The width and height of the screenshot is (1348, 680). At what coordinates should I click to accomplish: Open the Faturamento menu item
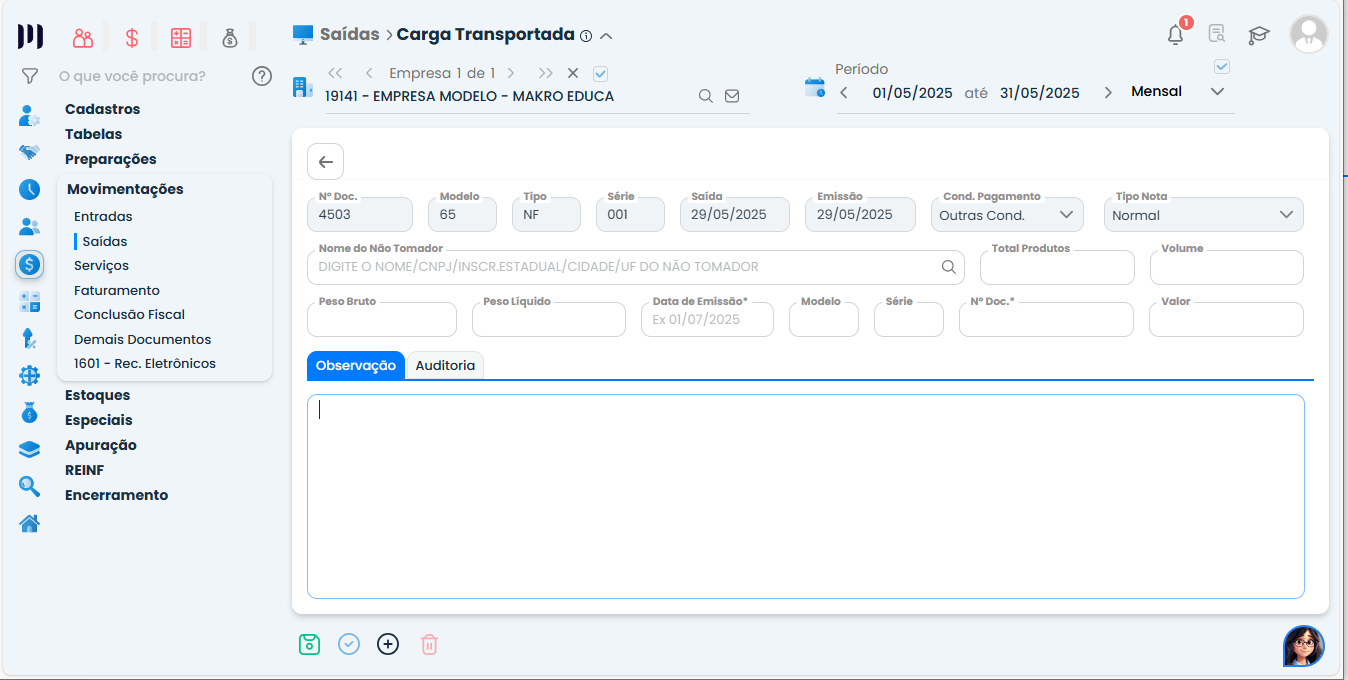pos(117,290)
